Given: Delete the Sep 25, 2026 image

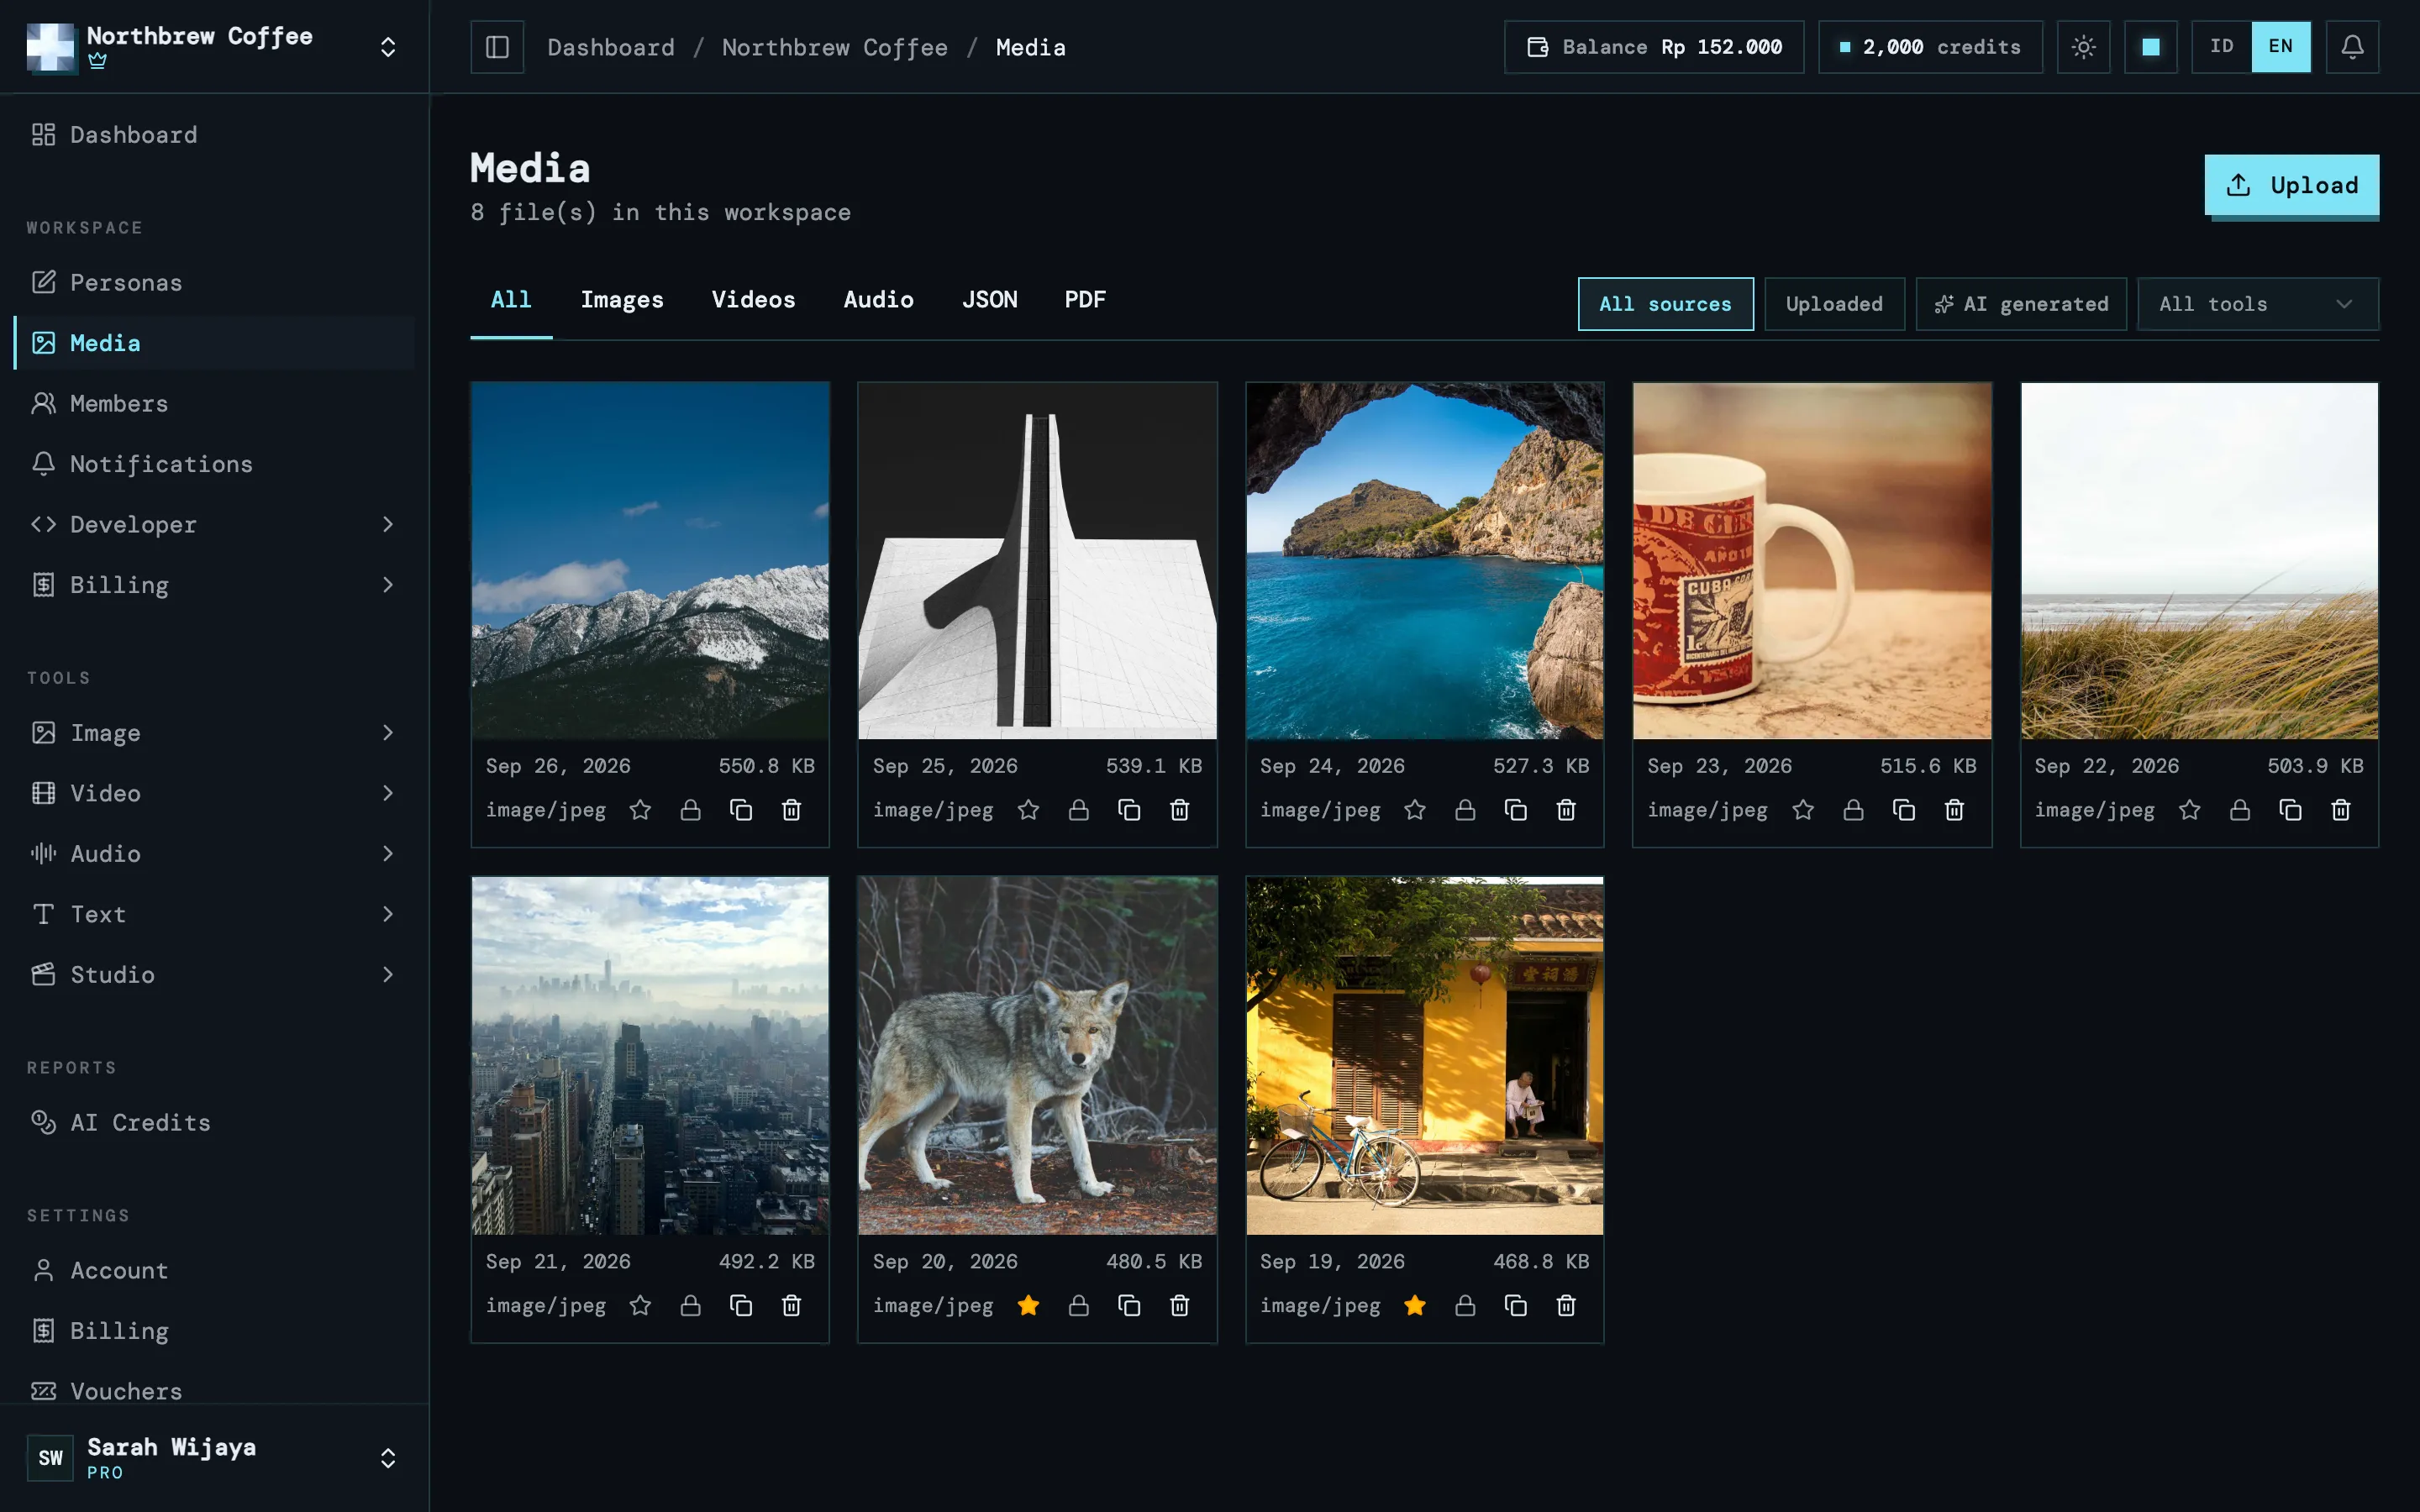Looking at the screenshot, I should pyautogui.click(x=1179, y=810).
